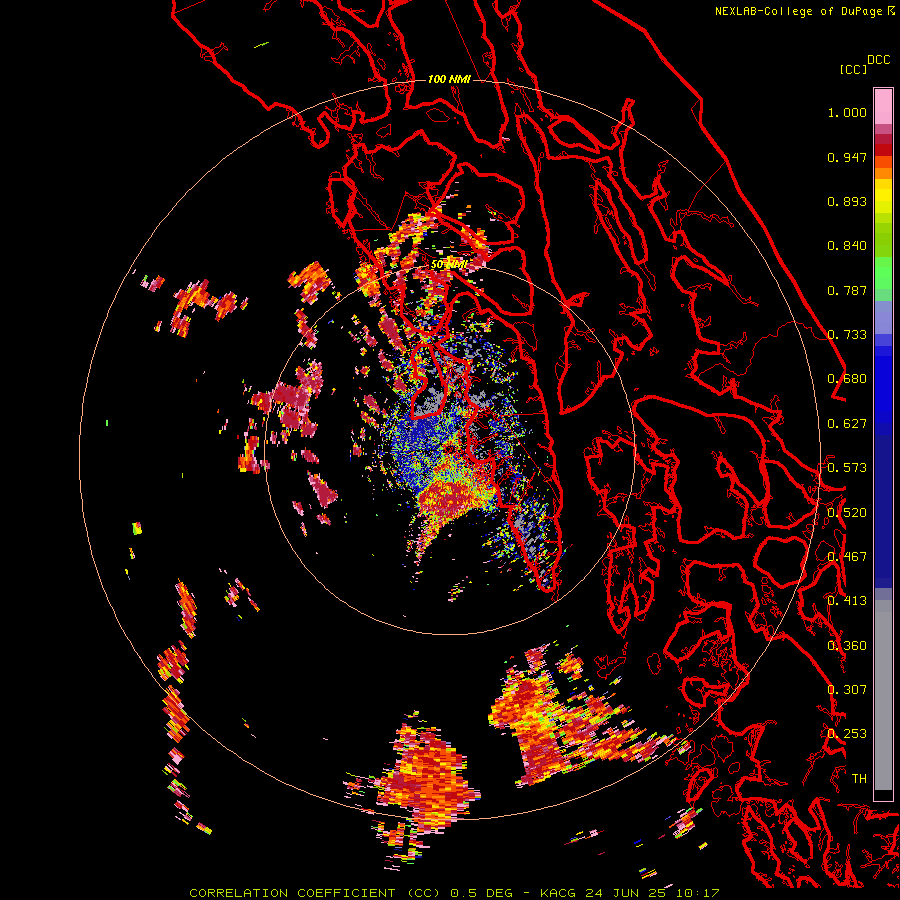Click the 0.5 DEG elevation text

[x=481, y=893]
